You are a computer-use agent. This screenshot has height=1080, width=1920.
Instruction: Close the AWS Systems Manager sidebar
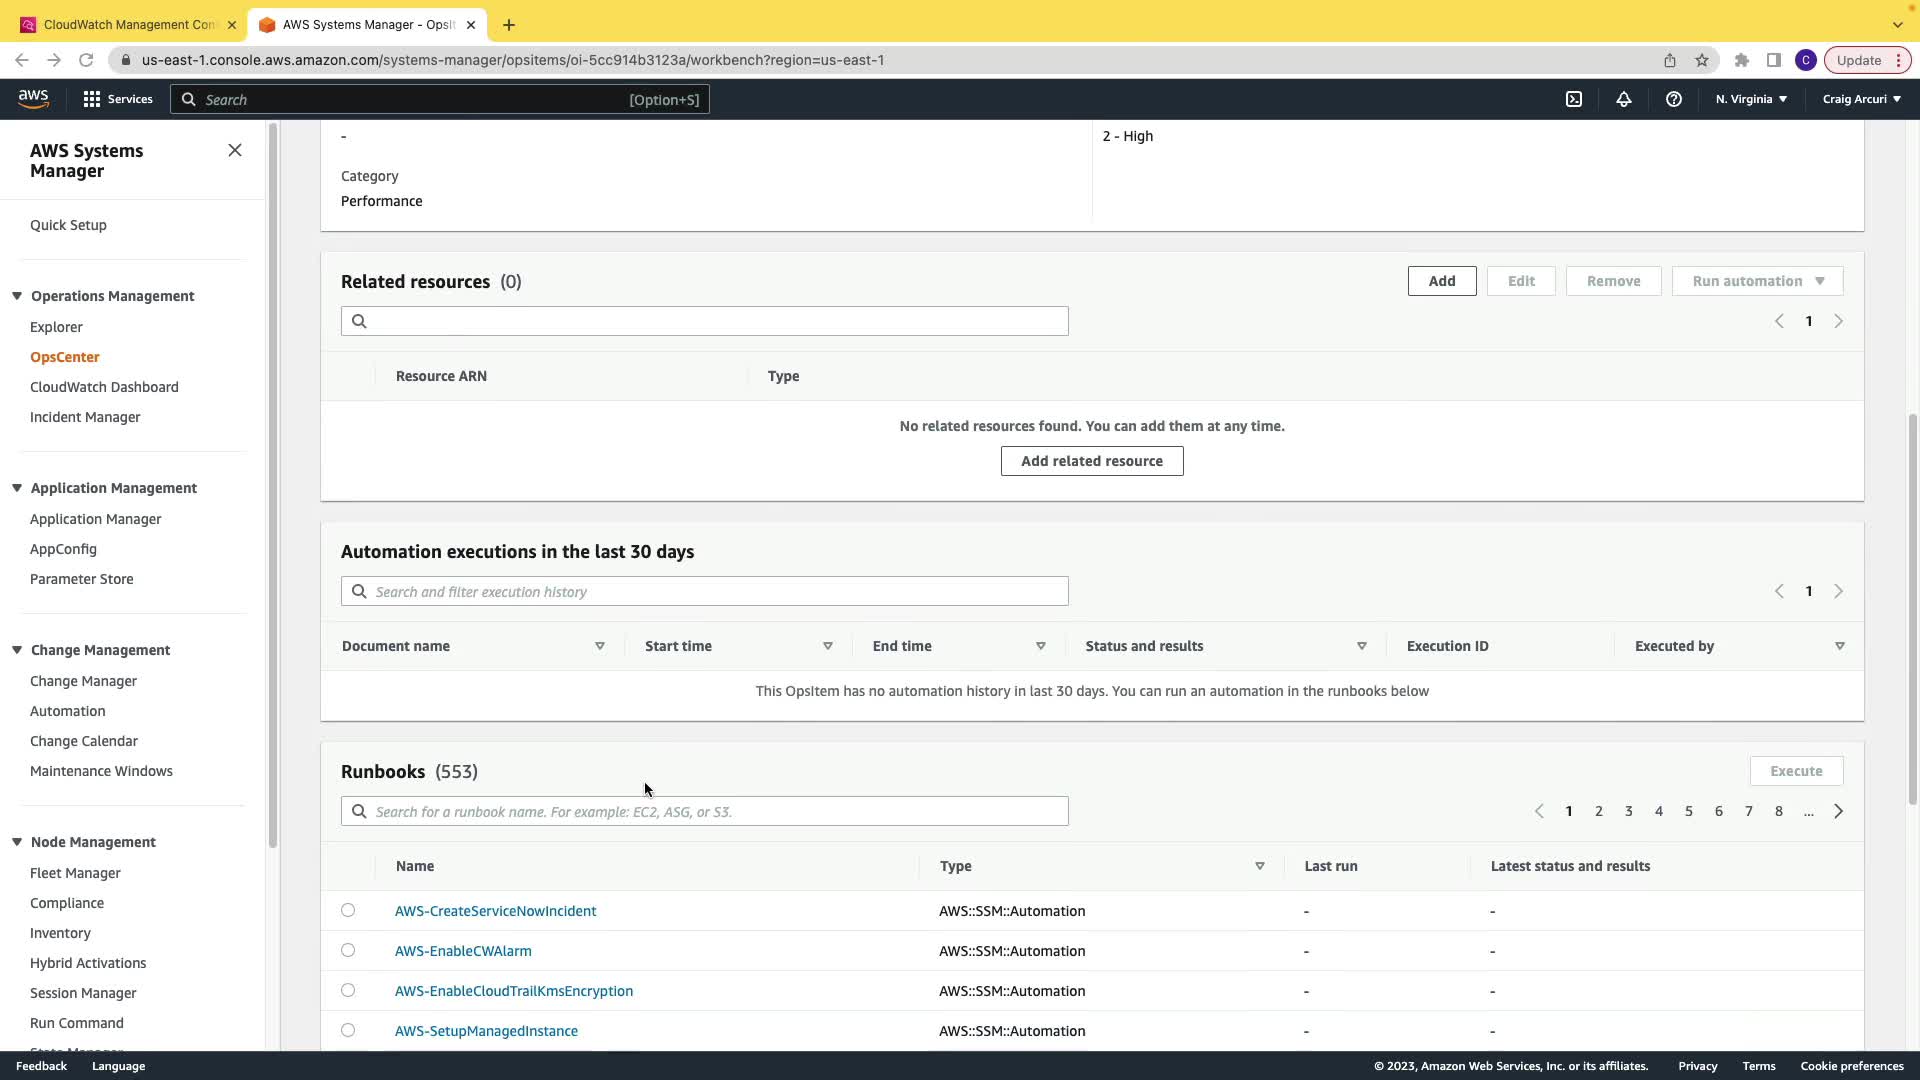(x=235, y=150)
